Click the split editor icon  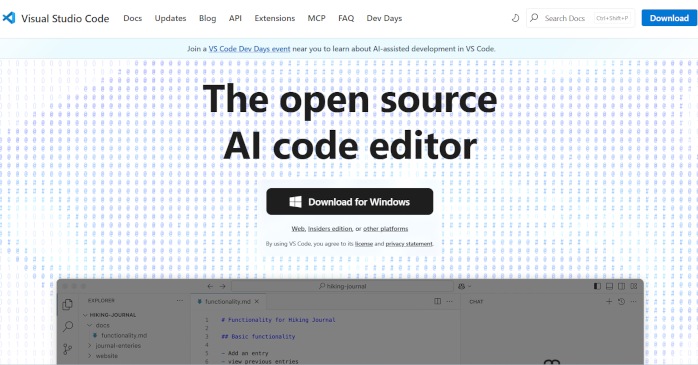tap(438, 301)
